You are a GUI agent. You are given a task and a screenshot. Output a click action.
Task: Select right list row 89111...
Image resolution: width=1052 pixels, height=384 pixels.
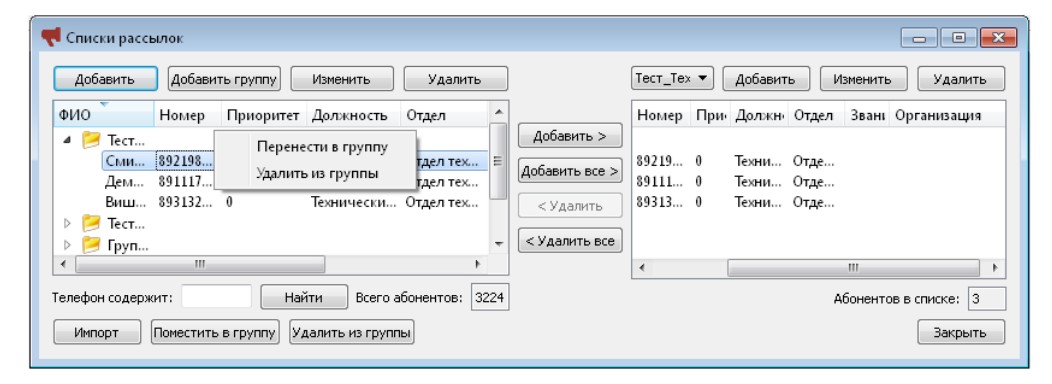tap(819, 182)
